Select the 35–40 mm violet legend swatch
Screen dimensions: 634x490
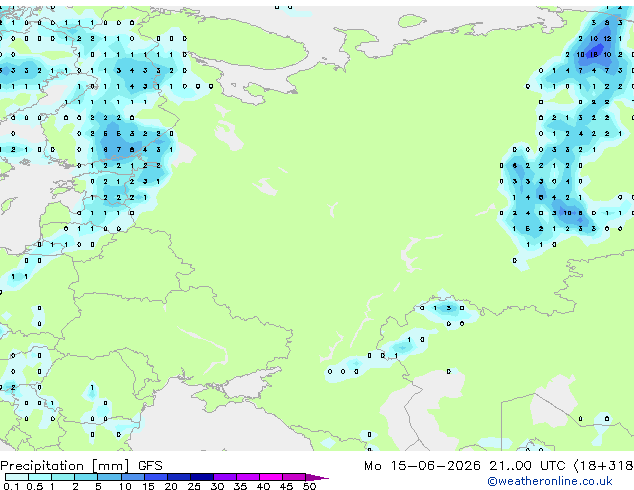pyautogui.click(x=248, y=477)
